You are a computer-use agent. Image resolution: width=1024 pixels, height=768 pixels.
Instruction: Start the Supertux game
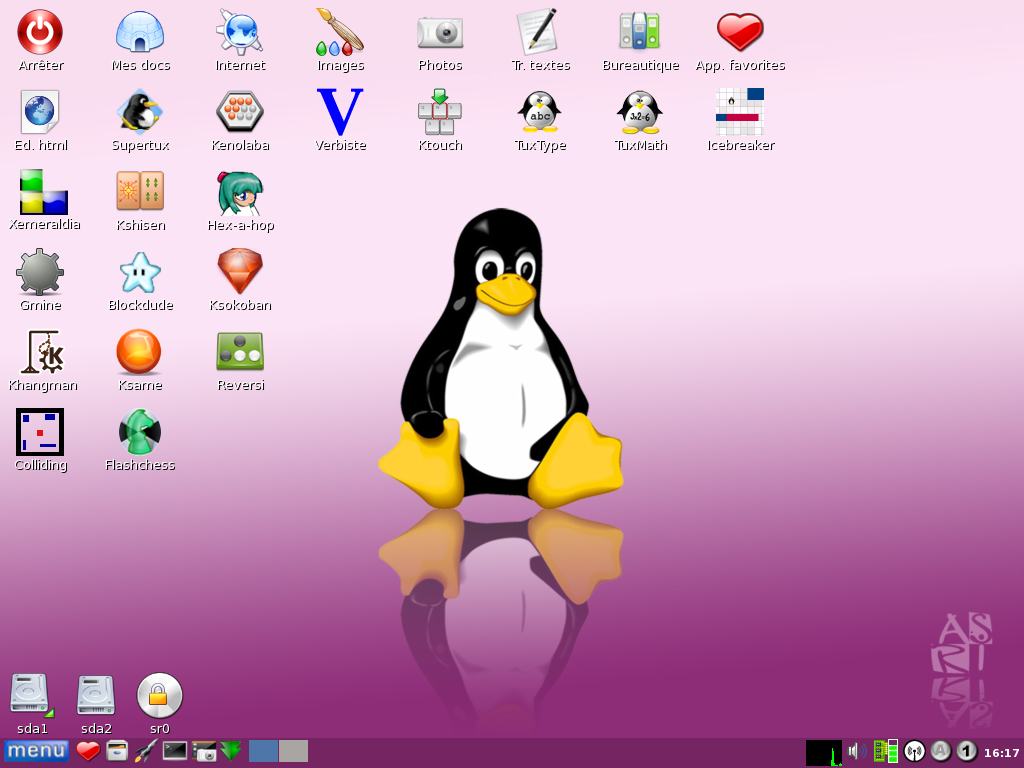point(140,112)
